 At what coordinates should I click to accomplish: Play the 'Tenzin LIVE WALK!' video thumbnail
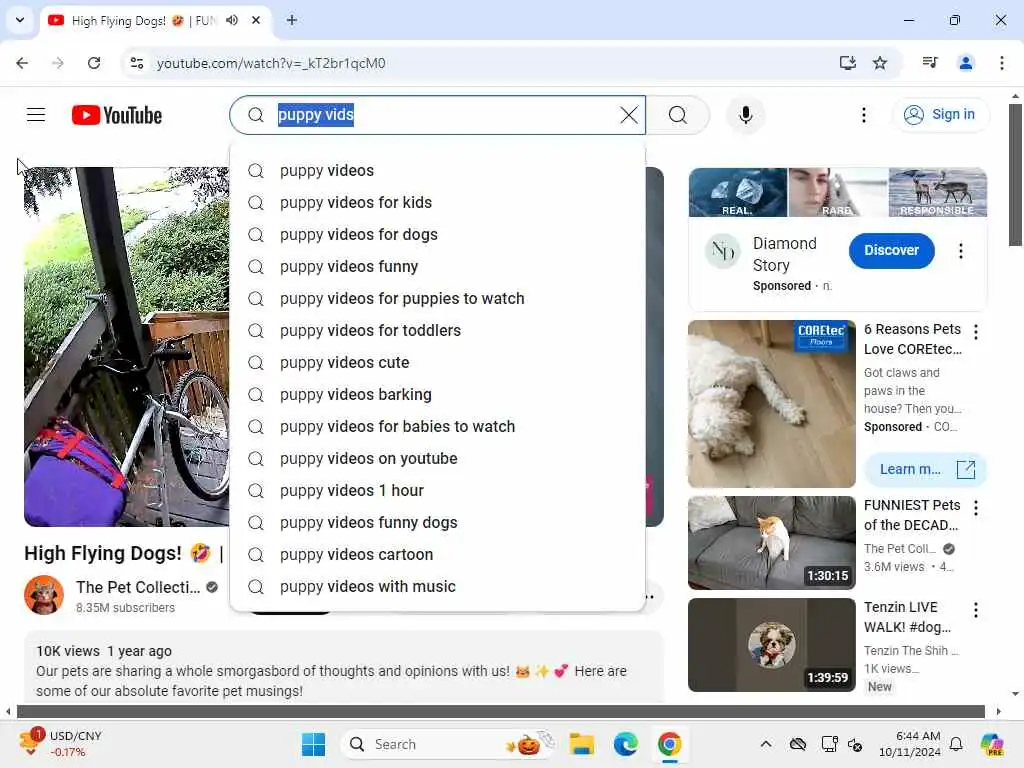(x=771, y=645)
